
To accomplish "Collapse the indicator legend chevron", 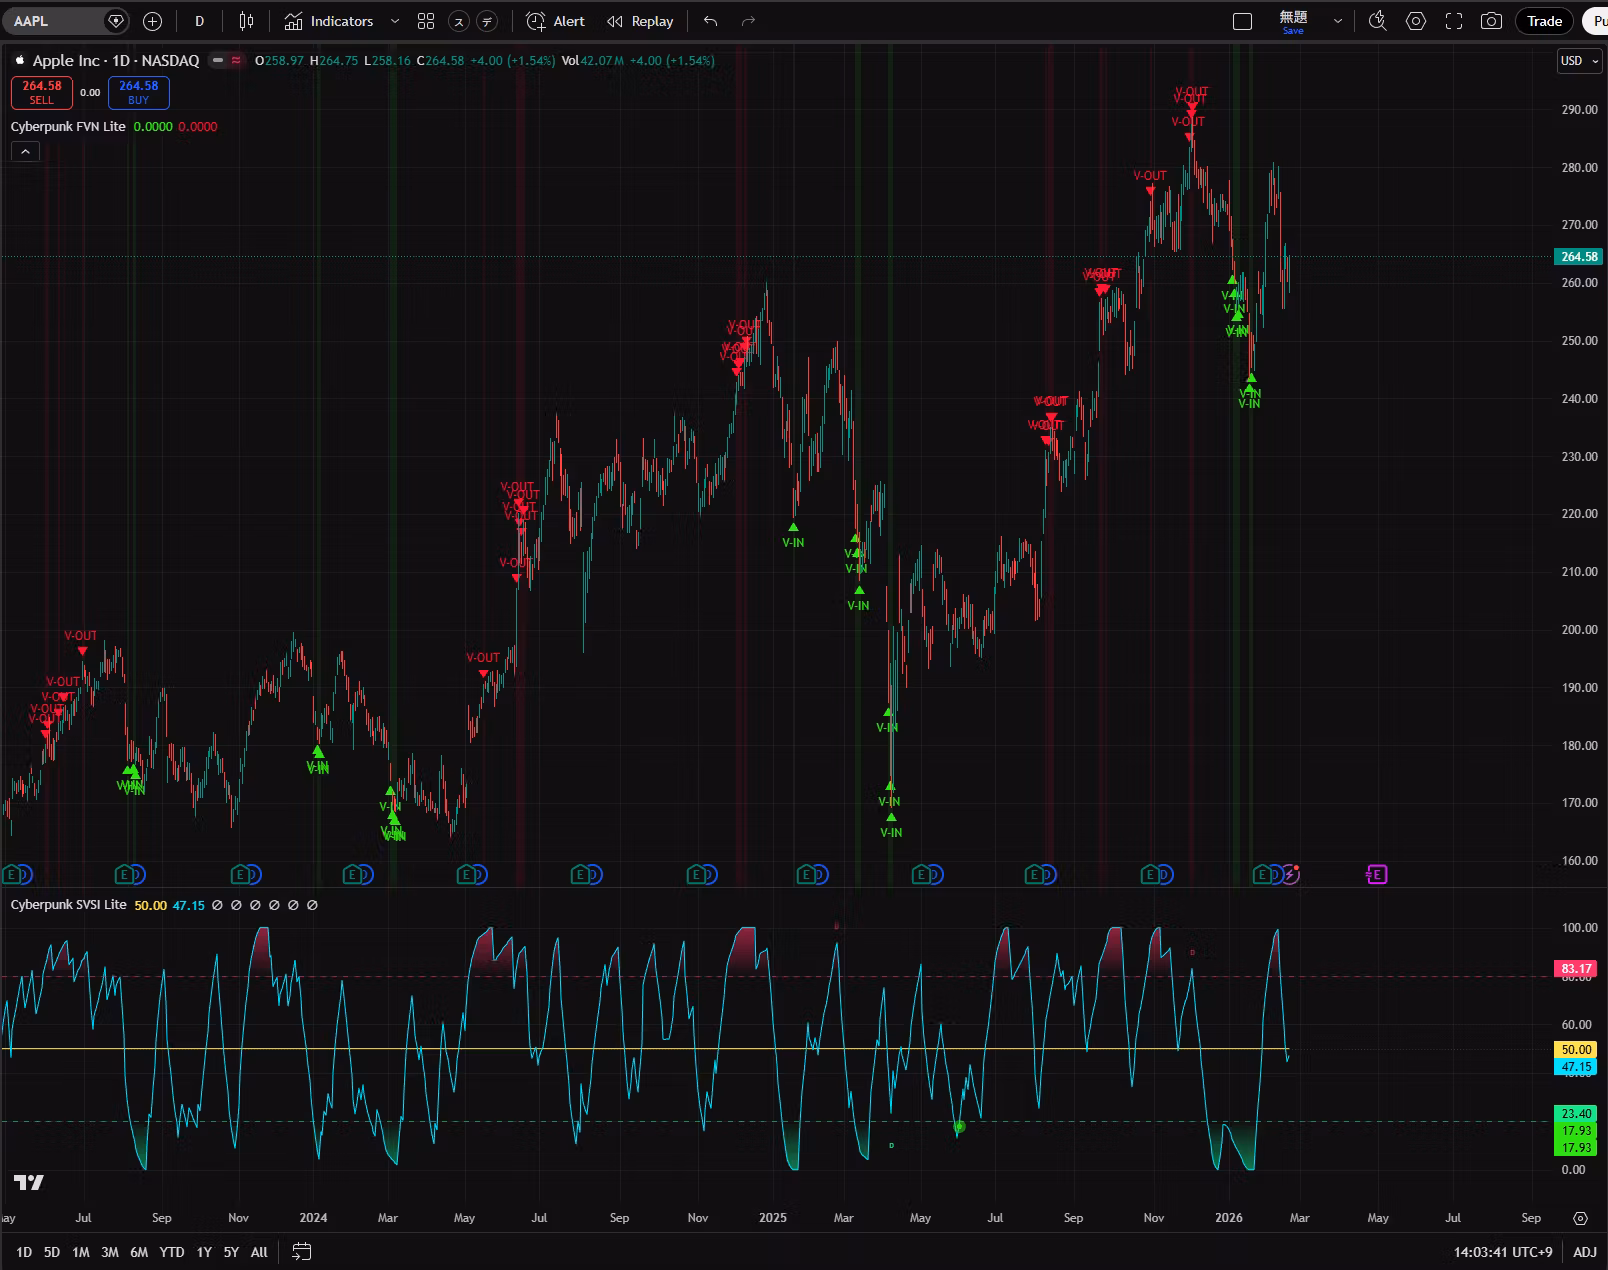I will [25, 151].
